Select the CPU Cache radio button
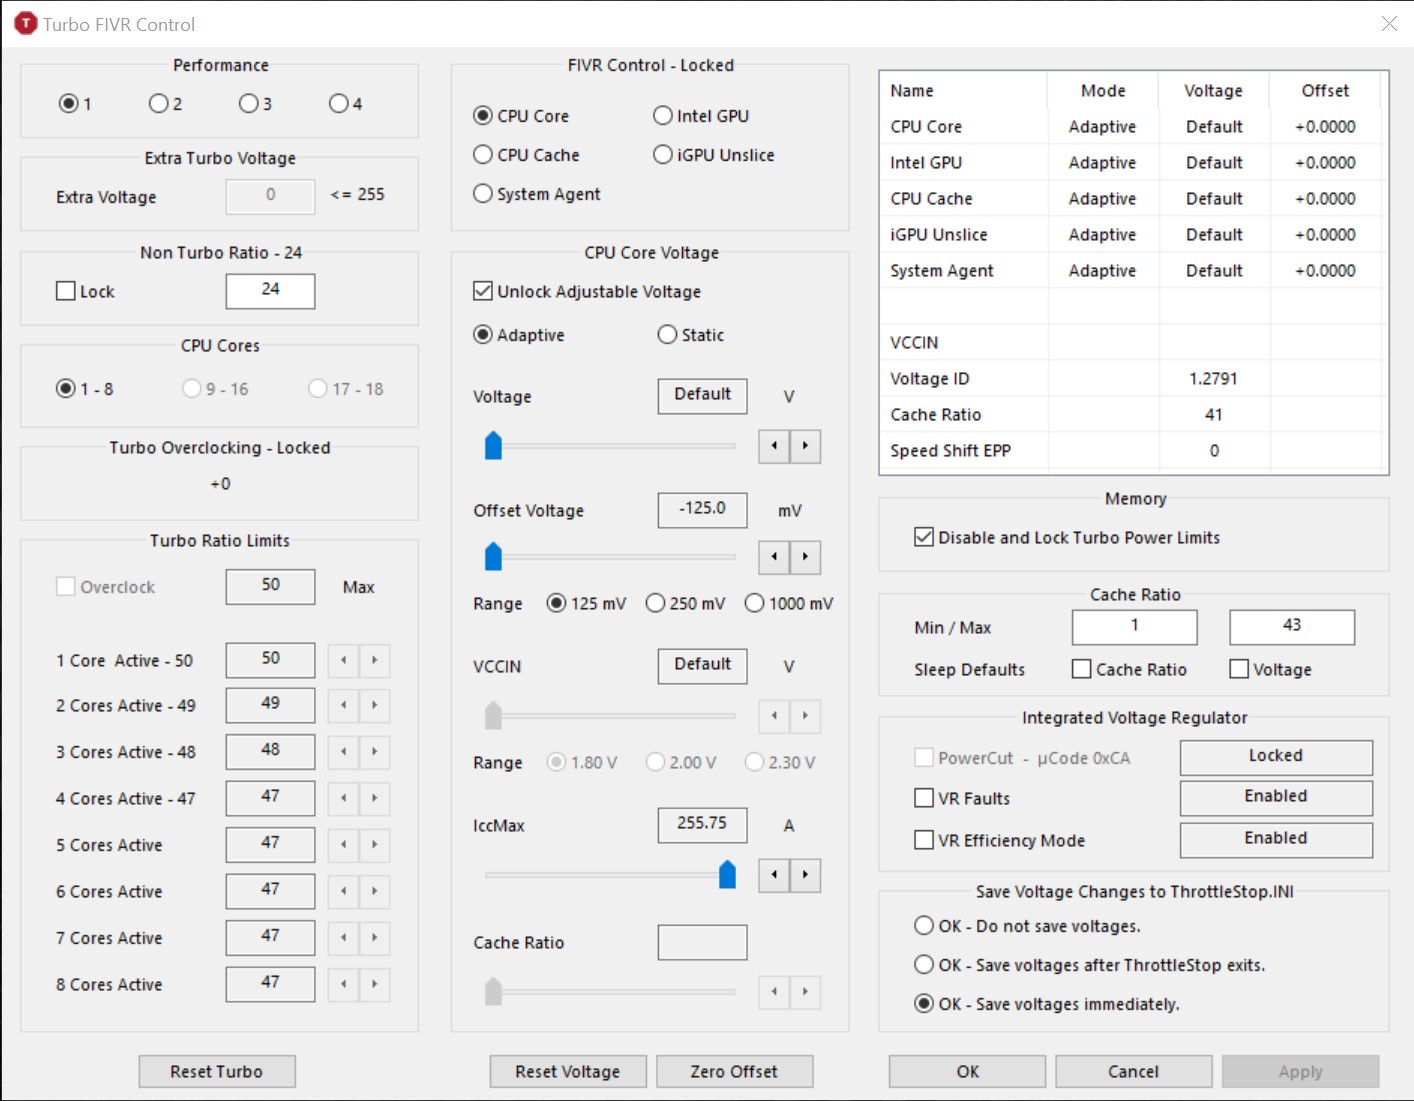The width and height of the screenshot is (1414, 1101). pyautogui.click(x=483, y=155)
